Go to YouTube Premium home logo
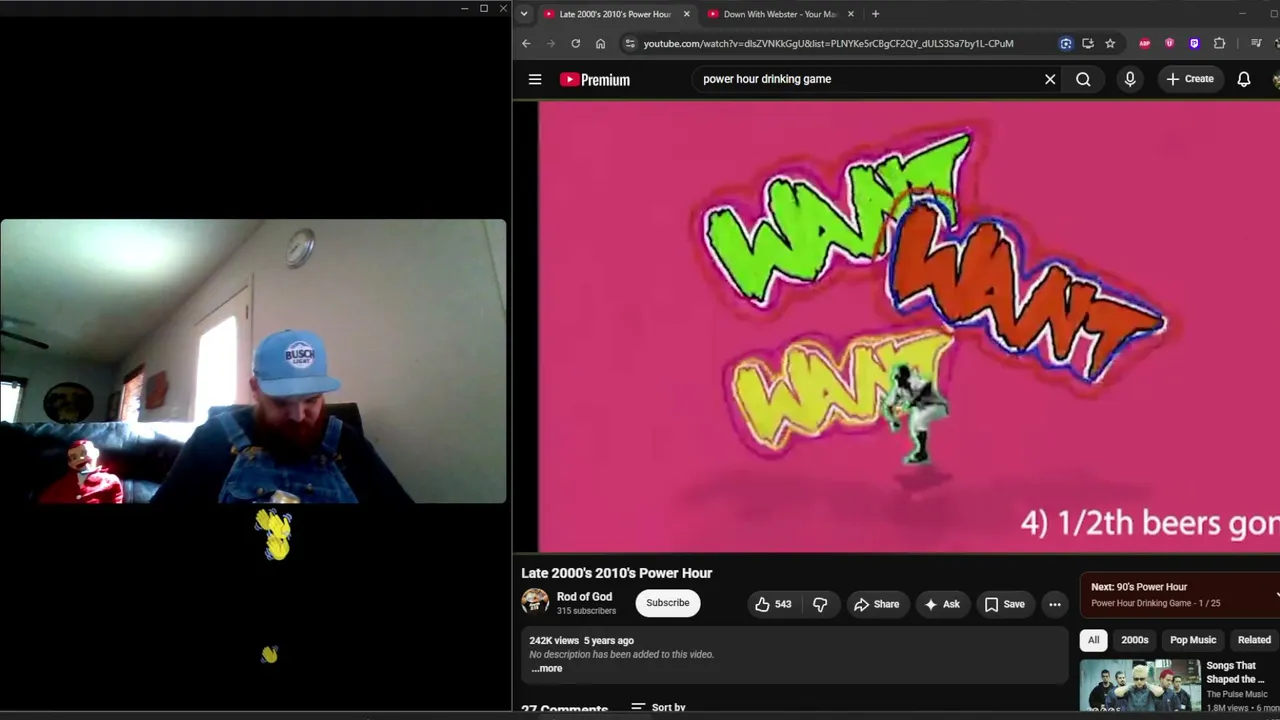This screenshot has height=720, width=1280. [x=595, y=80]
